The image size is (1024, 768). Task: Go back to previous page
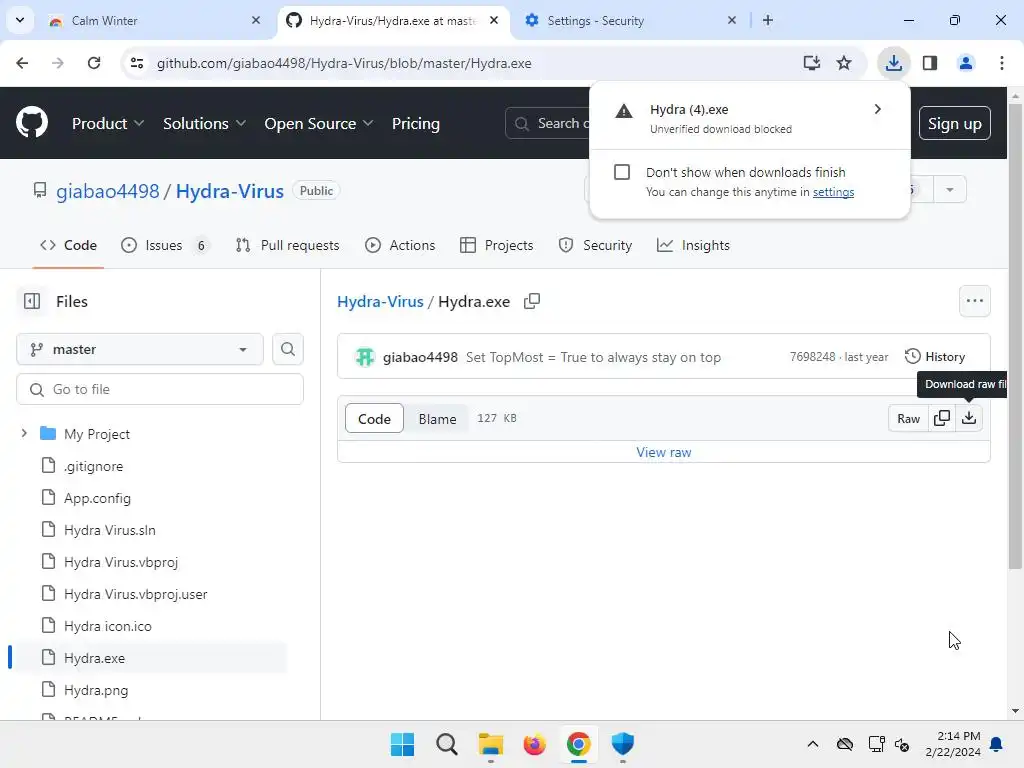tap(22, 63)
